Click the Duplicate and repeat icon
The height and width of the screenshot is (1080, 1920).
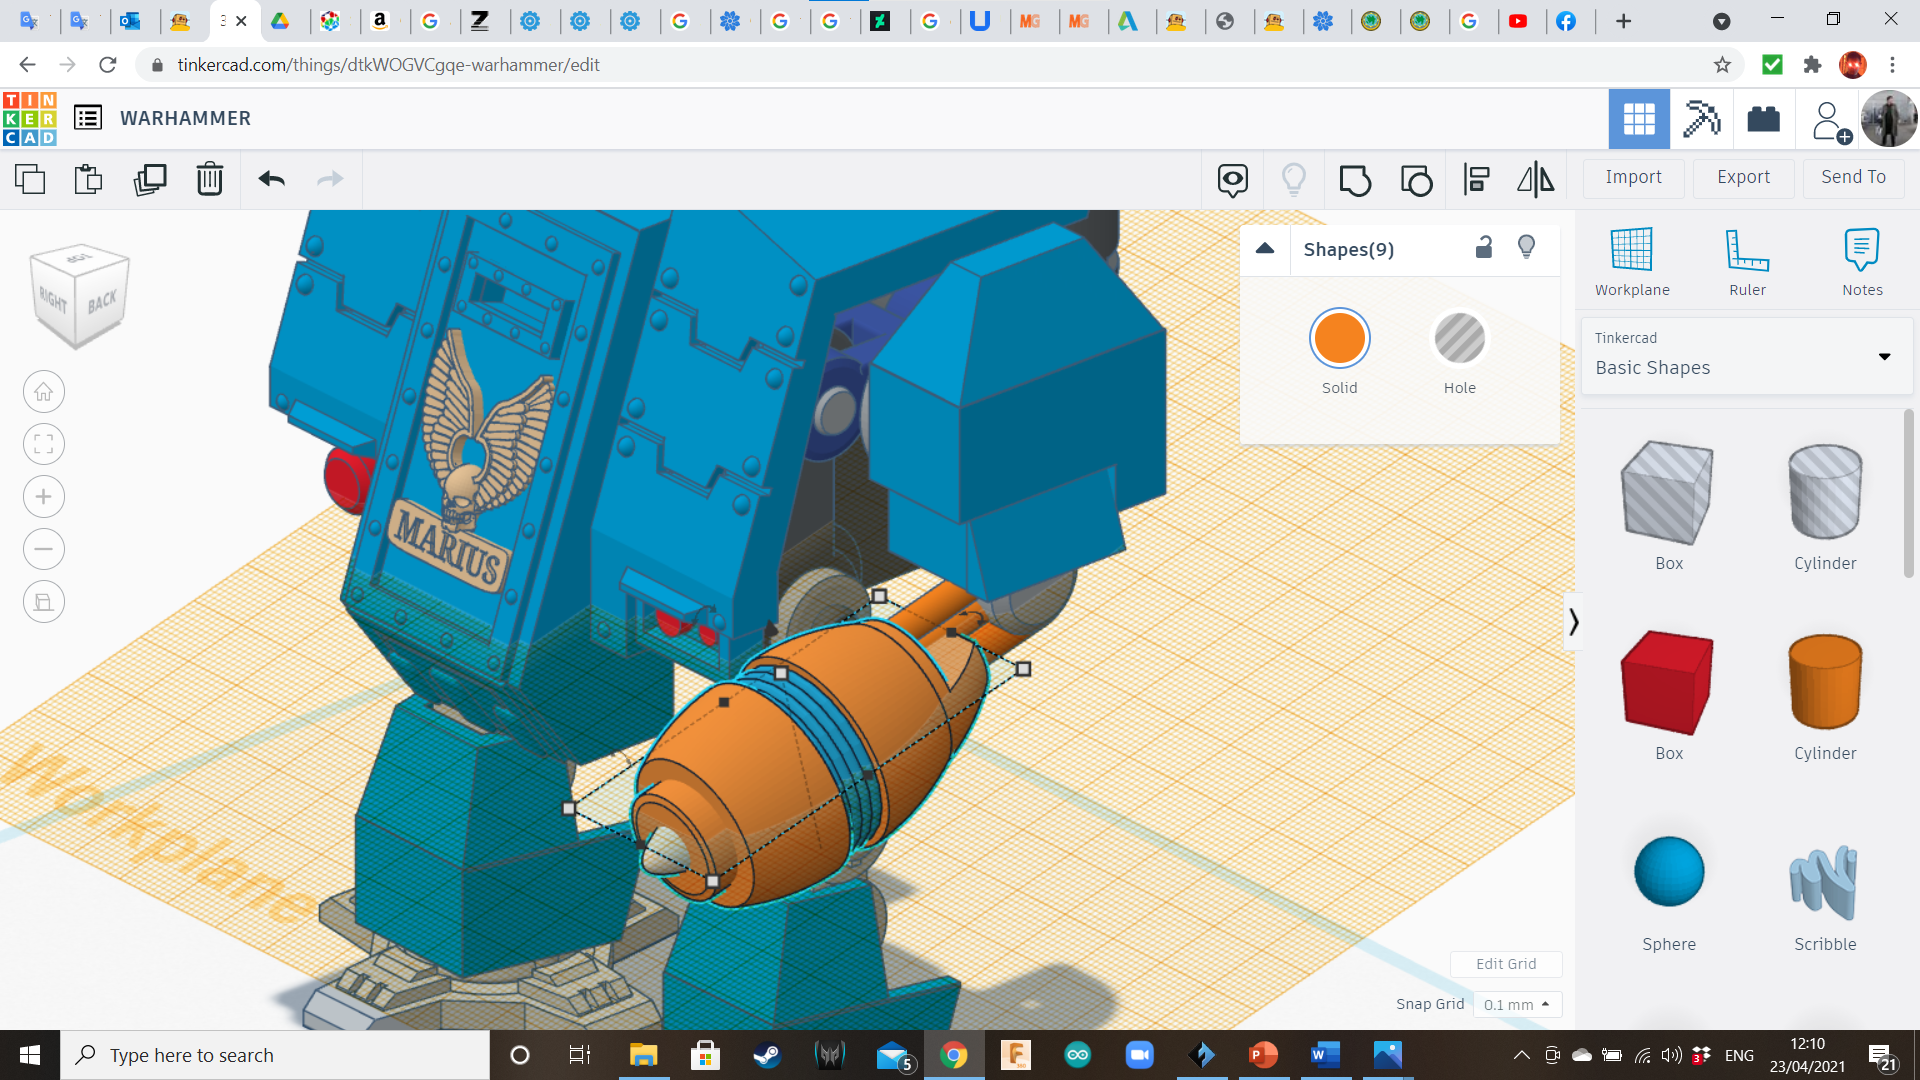(x=150, y=179)
